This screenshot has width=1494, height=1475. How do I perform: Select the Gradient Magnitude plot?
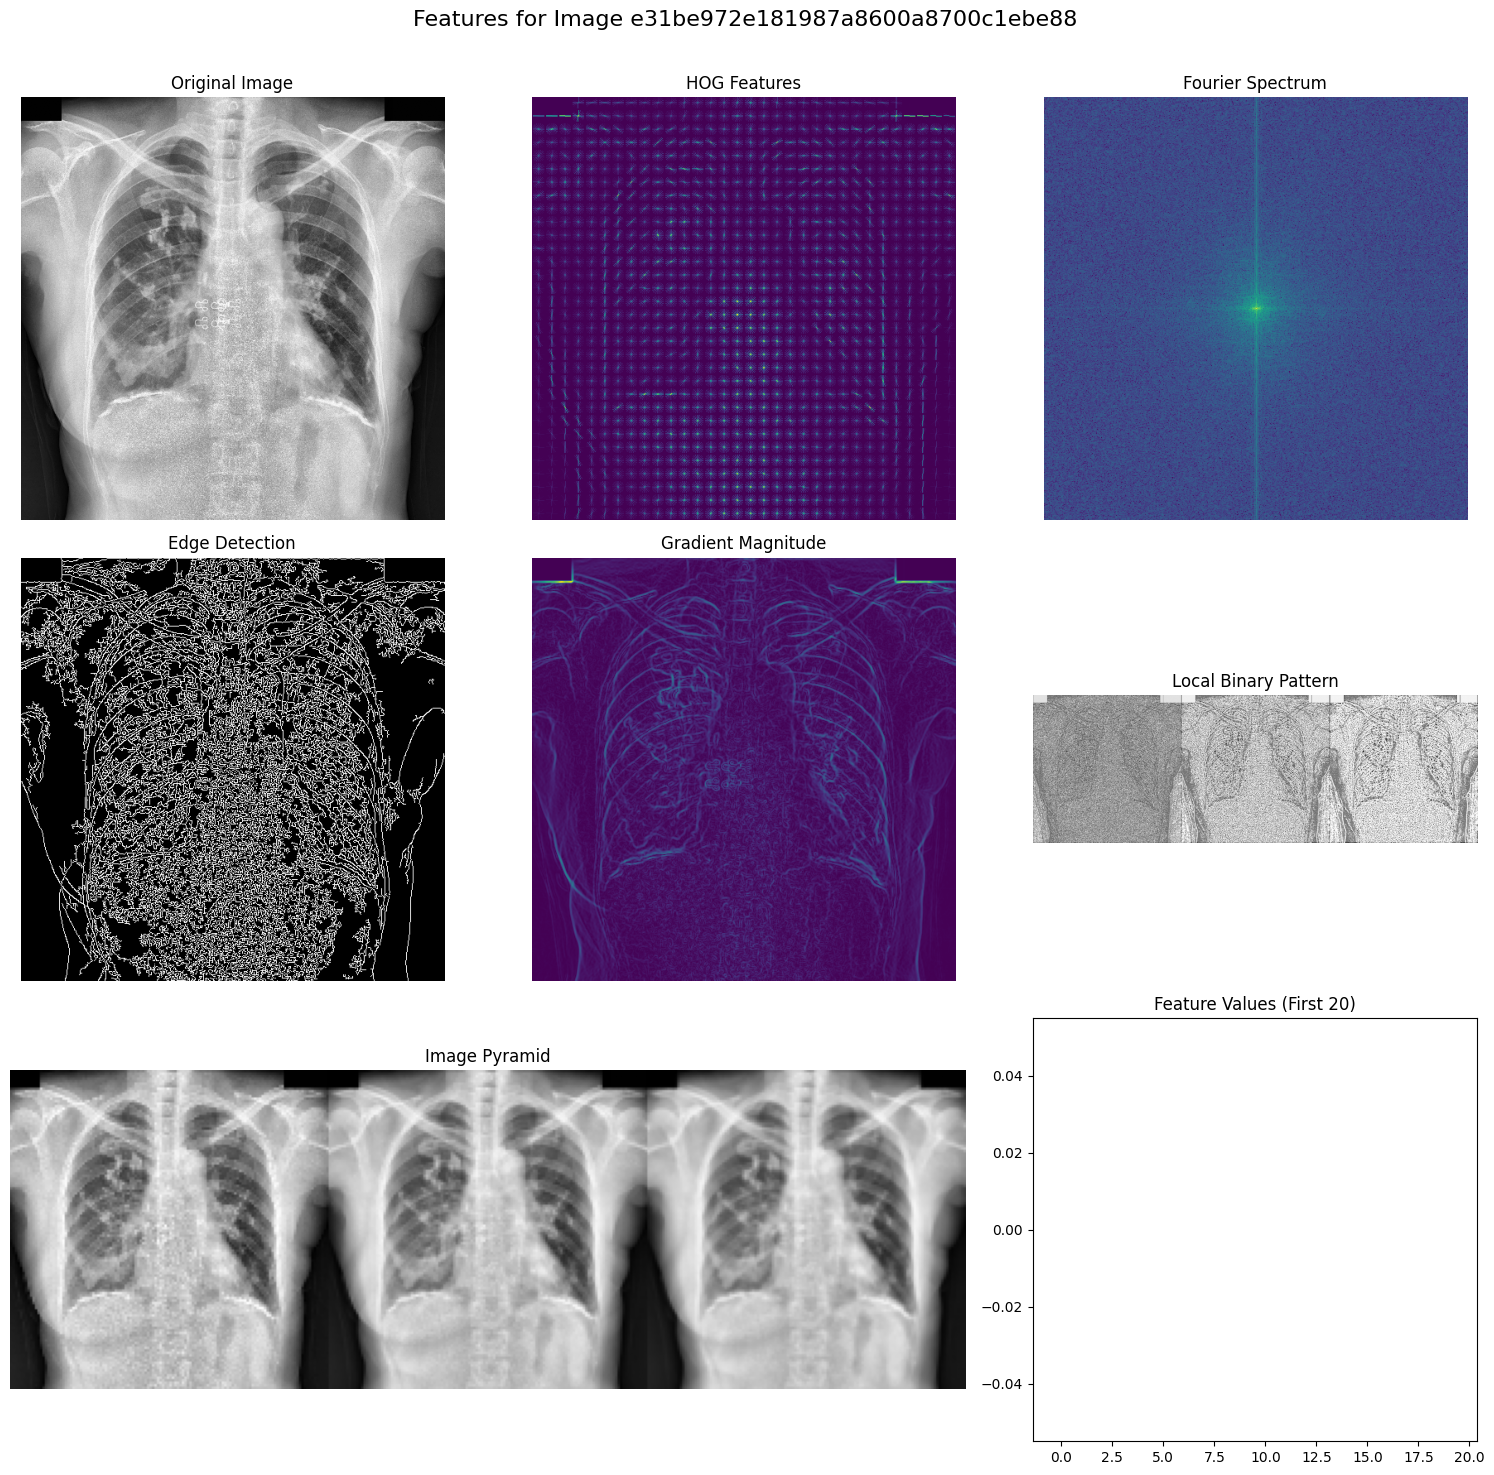coord(743,769)
